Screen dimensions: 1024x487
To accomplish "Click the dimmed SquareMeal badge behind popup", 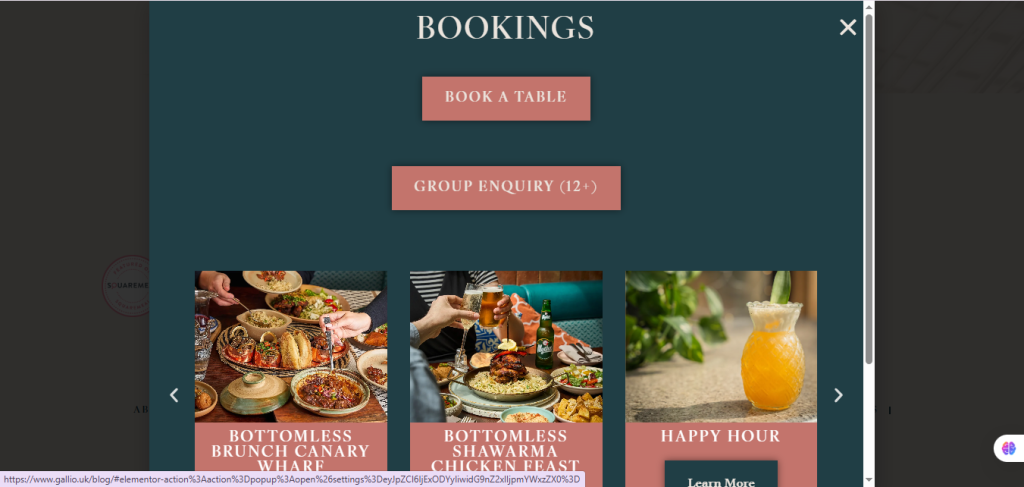I will coord(126,286).
